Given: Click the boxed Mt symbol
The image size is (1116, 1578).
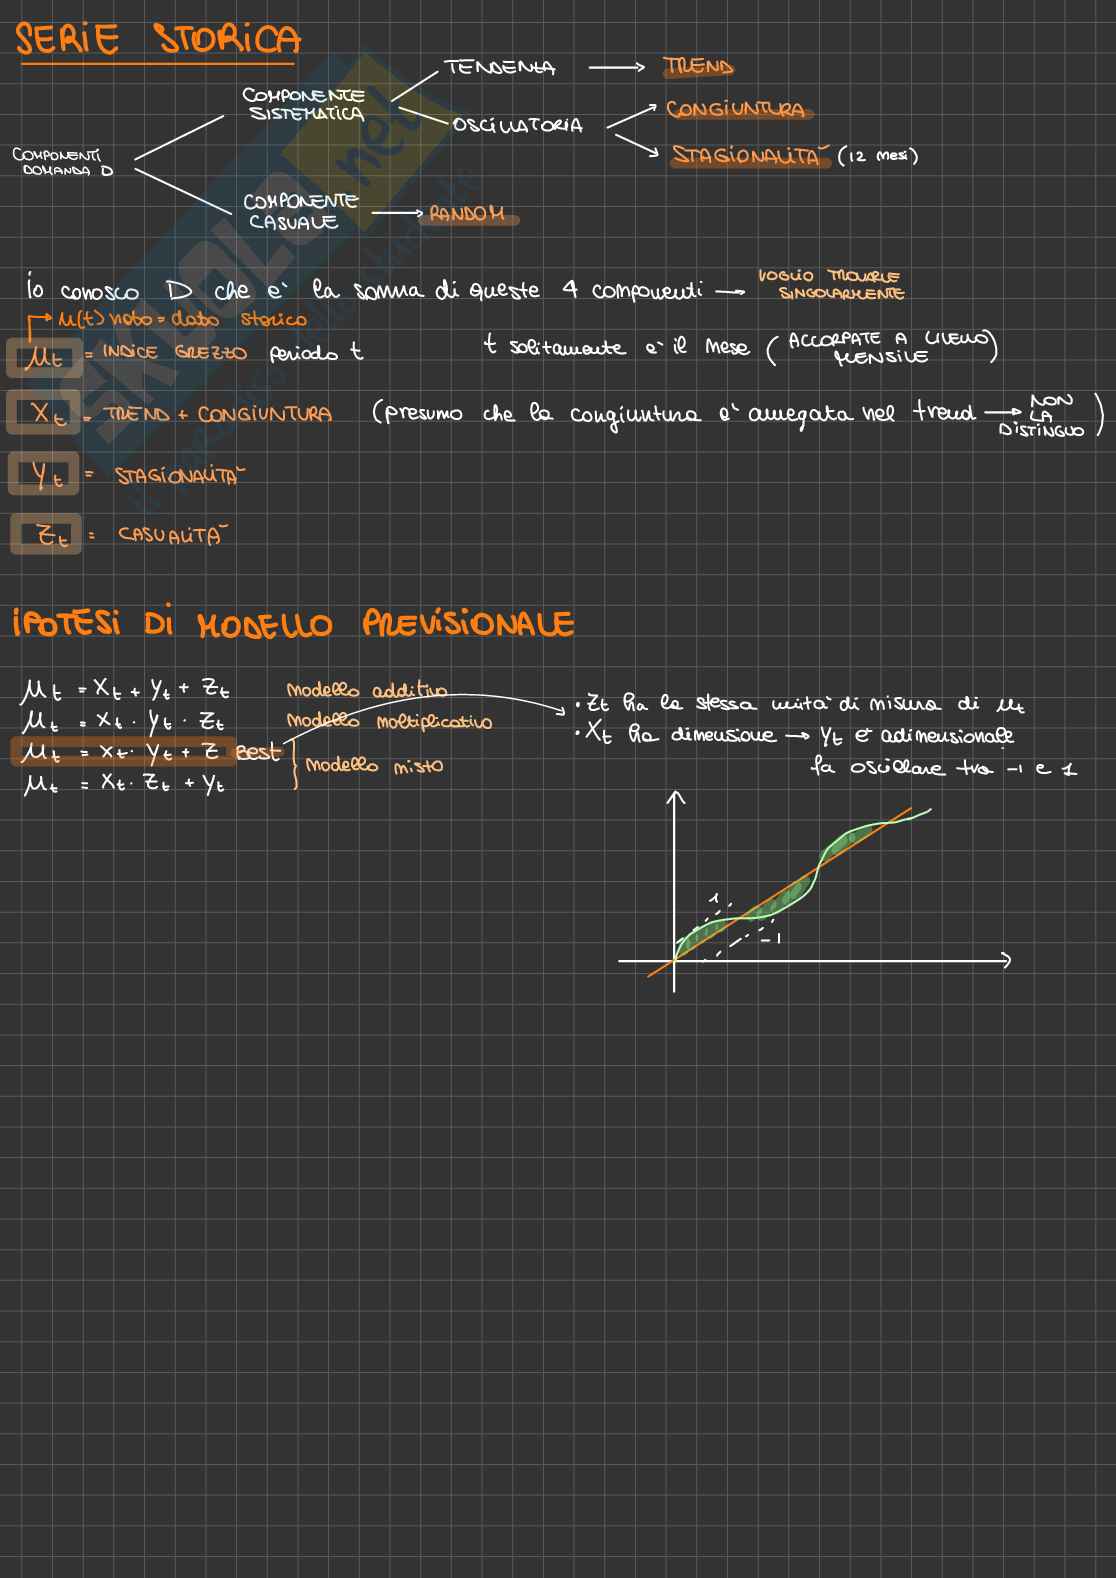Looking at the screenshot, I should [x=43, y=356].
